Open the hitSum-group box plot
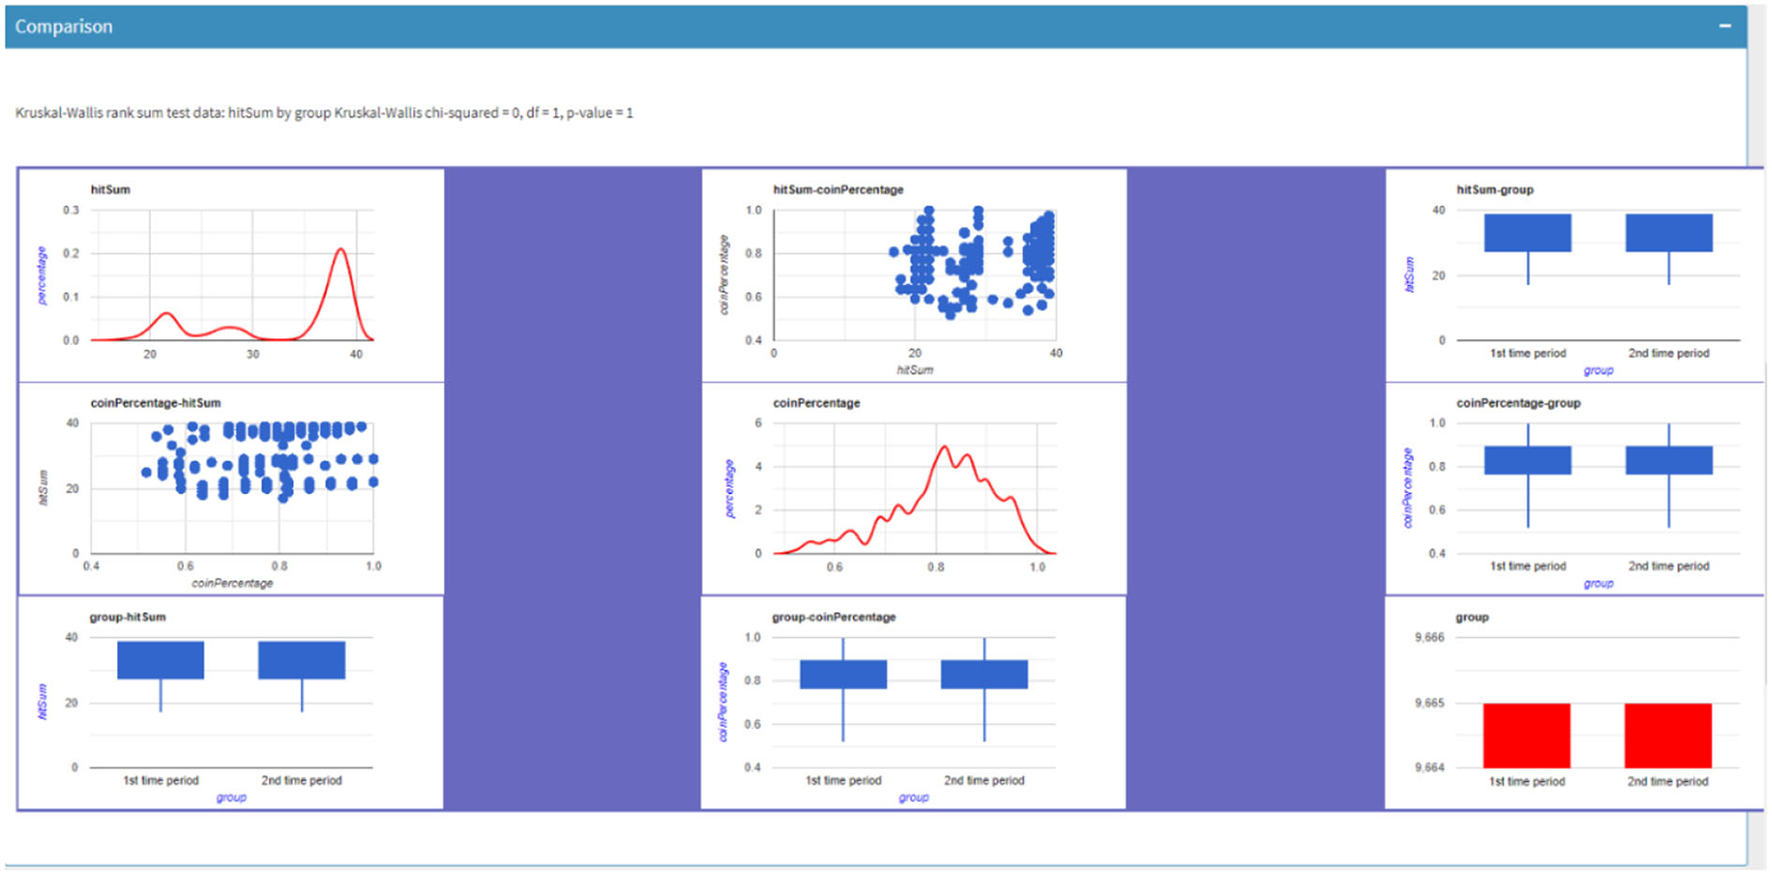1772x875 pixels. point(1574,275)
